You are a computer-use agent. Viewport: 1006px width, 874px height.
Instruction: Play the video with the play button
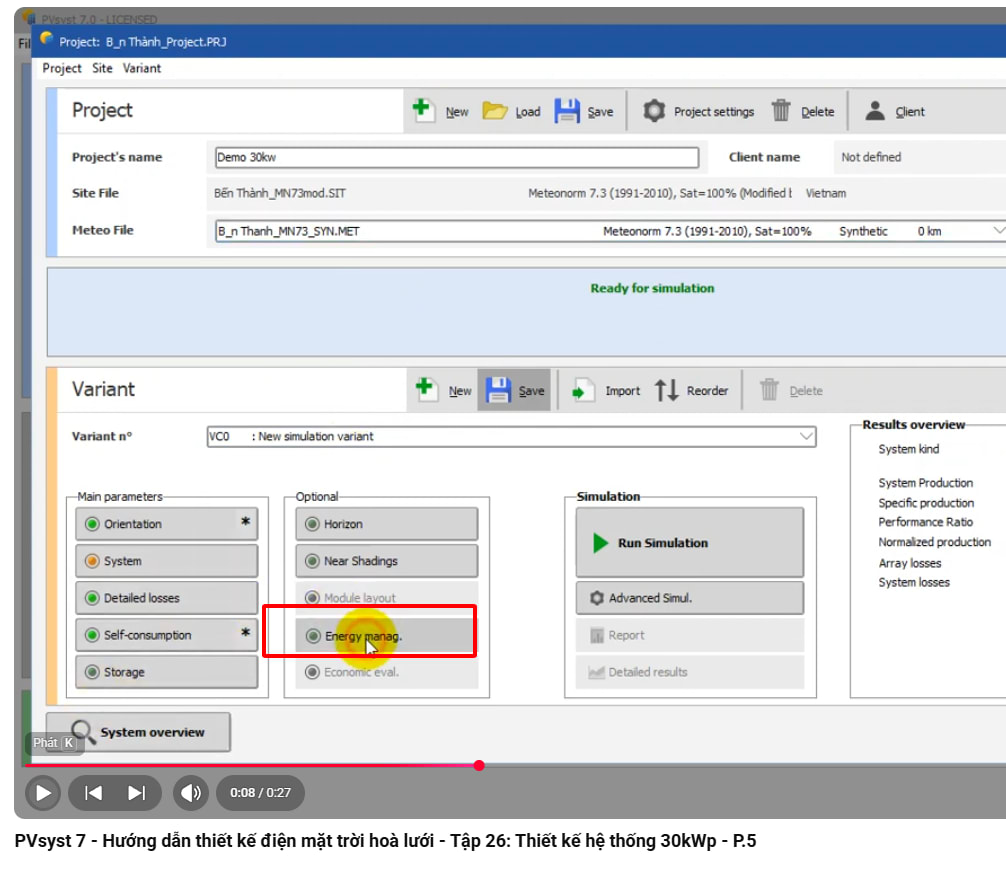click(x=43, y=793)
